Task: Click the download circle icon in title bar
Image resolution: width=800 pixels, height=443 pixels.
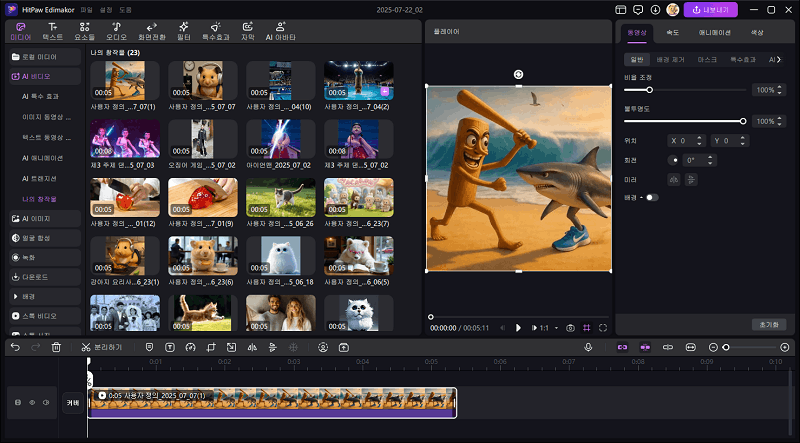Action: 655,10
